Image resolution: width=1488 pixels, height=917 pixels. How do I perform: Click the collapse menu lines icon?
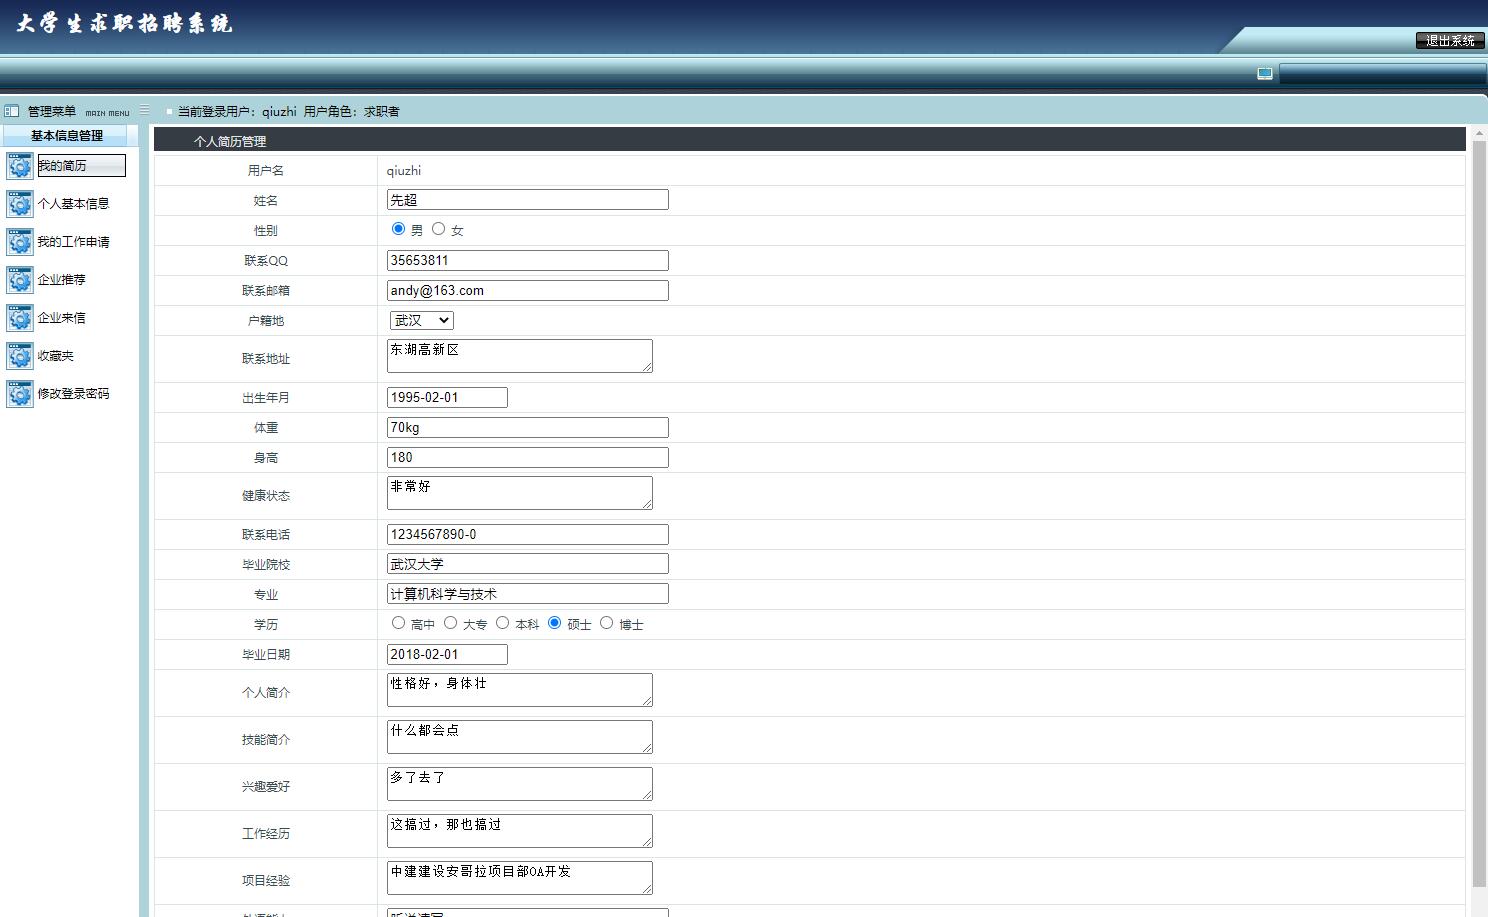click(x=145, y=110)
